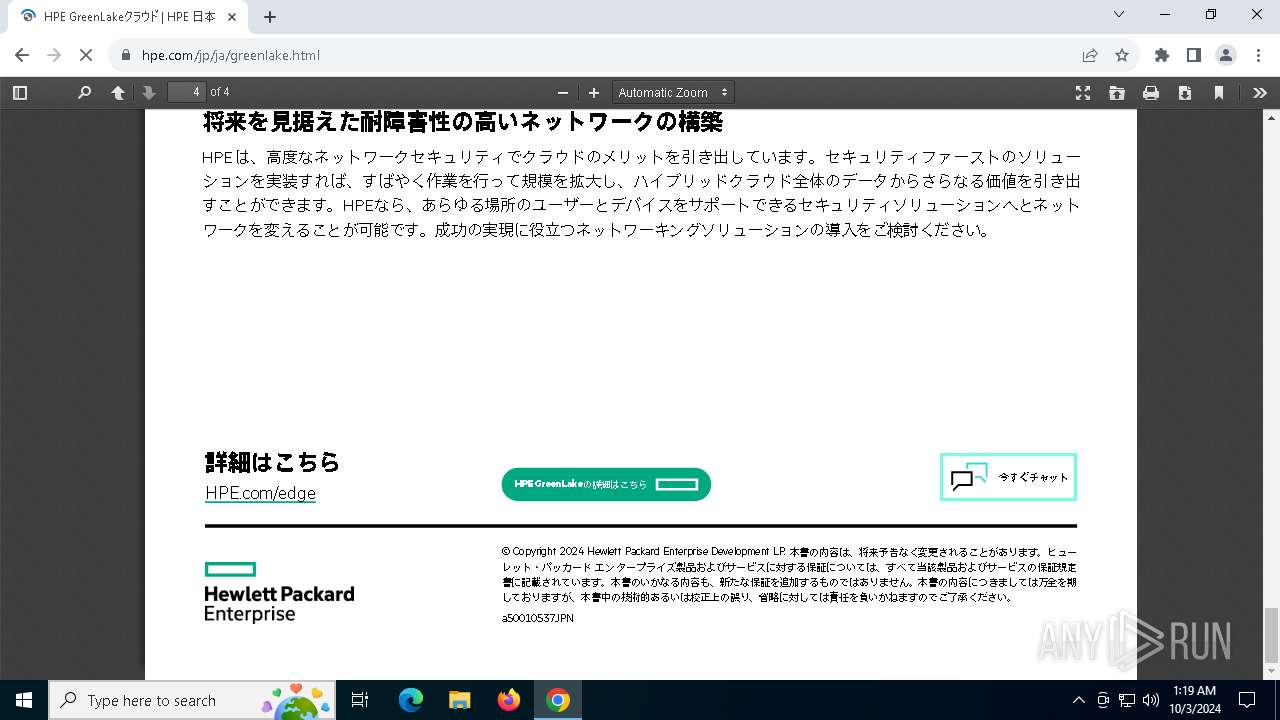Zoom out of the PDF
Screen dimensions: 1280x720
coord(563,93)
